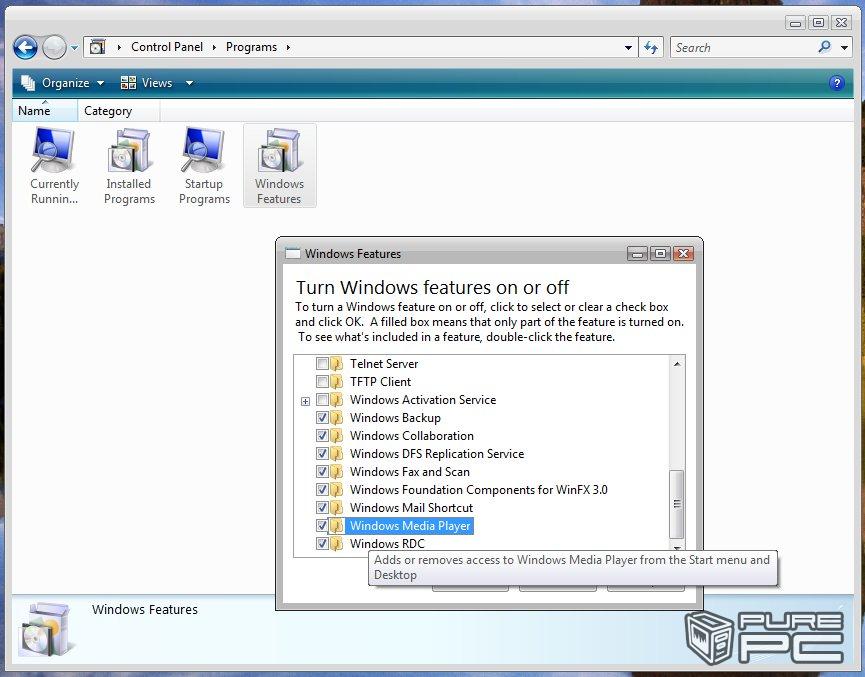Click the features list scrollbar thumb
The height and width of the screenshot is (677, 865).
tap(677, 504)
